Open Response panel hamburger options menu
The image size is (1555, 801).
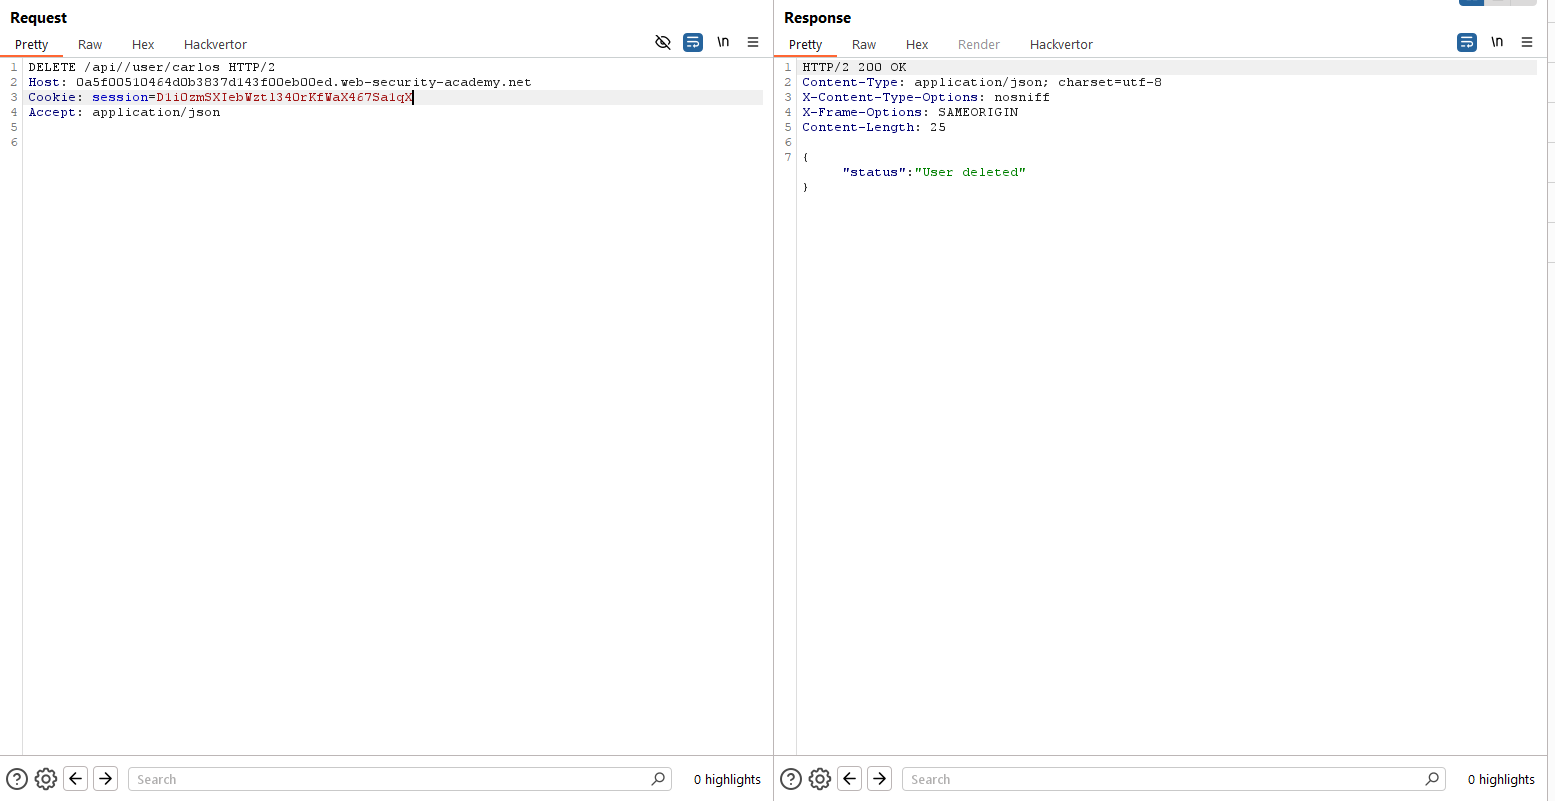(1527, 42)
